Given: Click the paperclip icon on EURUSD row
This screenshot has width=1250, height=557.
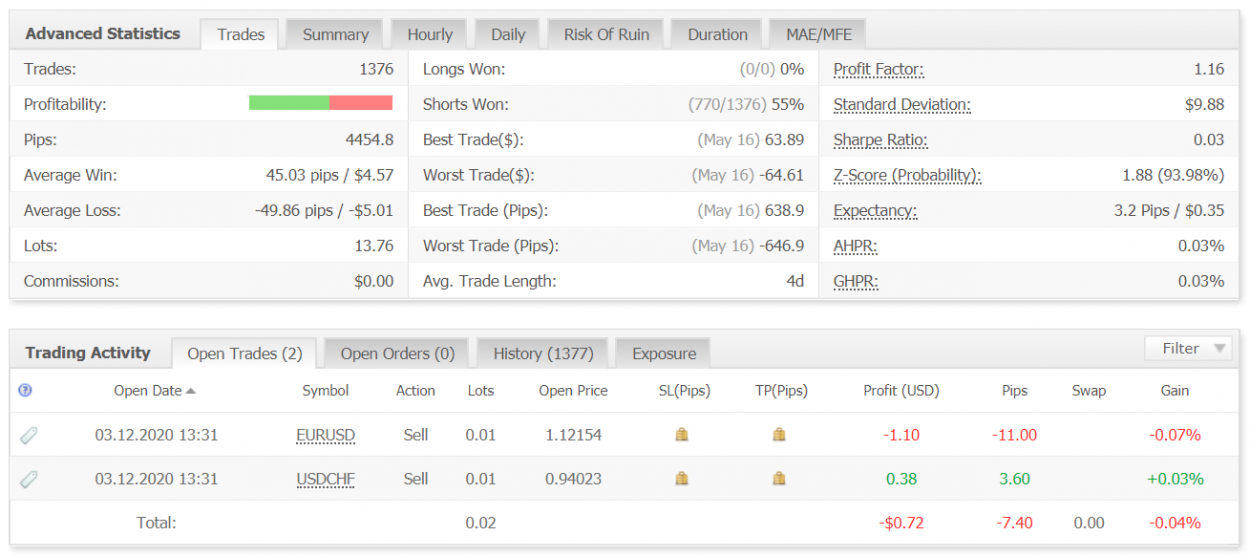Looking at the screenshot, I should click(x=29, y=435).
